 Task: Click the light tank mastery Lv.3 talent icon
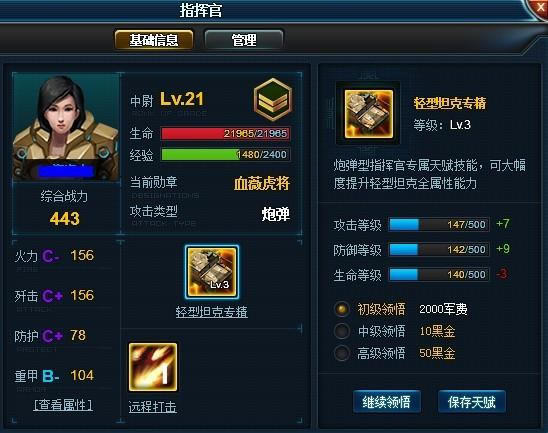212,272
